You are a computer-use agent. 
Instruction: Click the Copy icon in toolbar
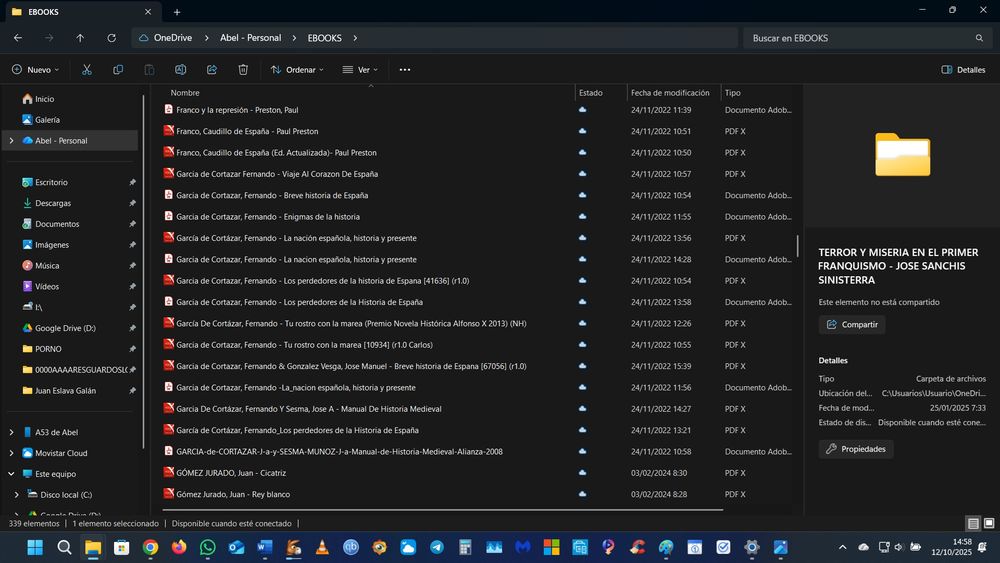point(118,70)
